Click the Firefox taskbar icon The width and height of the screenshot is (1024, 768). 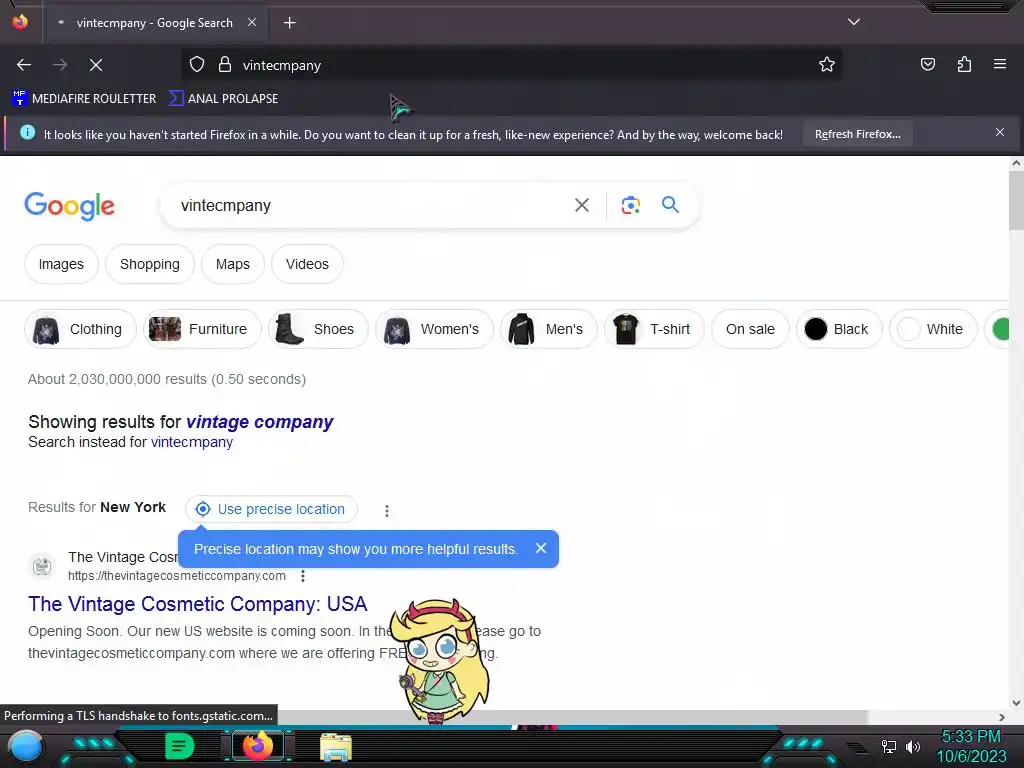click(258, 746)
